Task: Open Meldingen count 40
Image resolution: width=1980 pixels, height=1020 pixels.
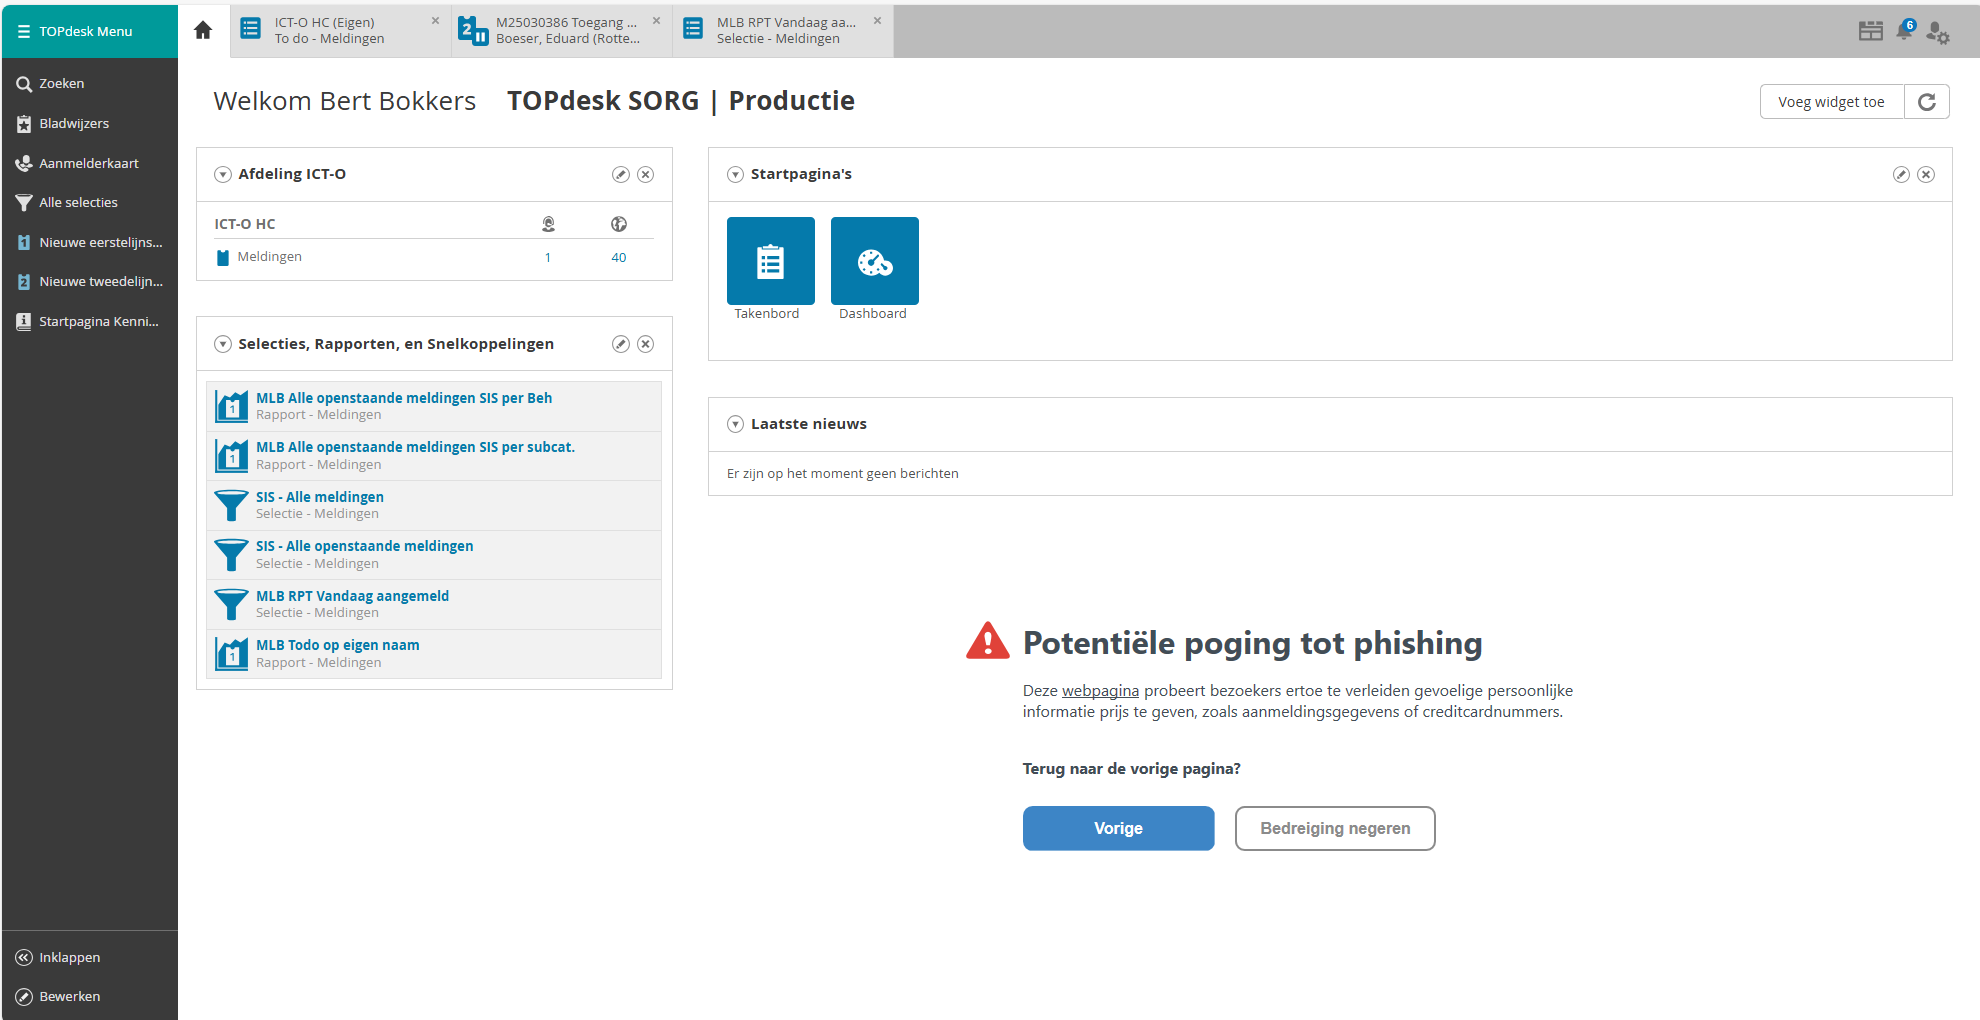Action: tap(619, 258)
